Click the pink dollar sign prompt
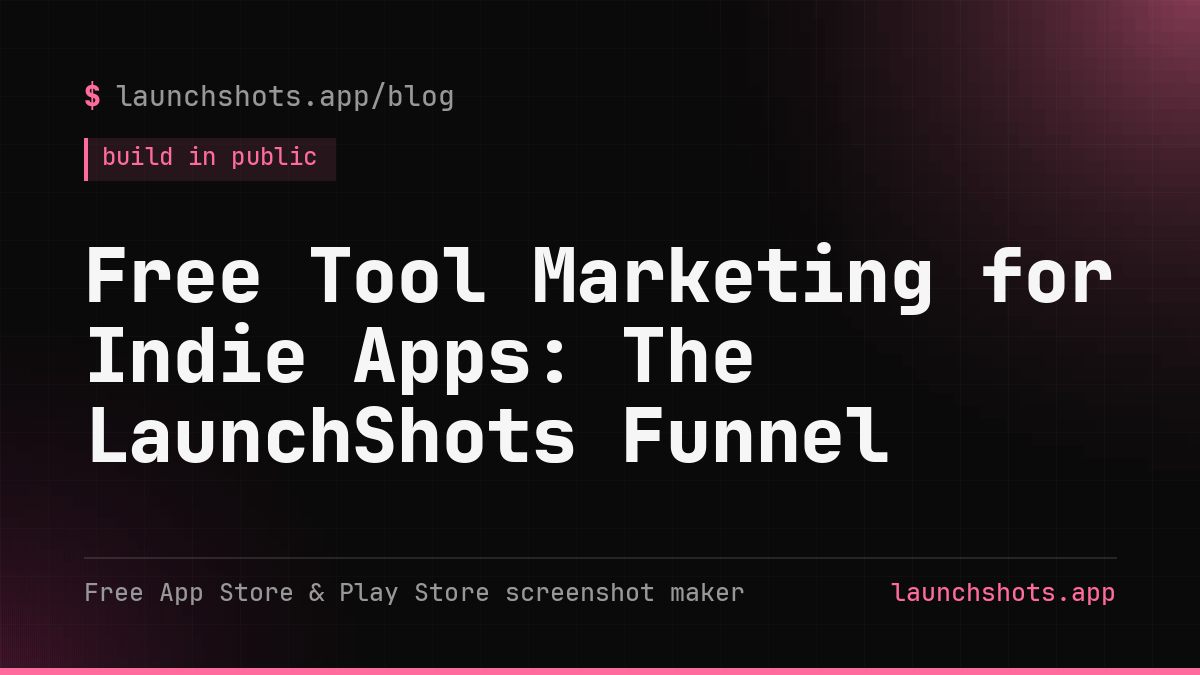The height and width of the screenshot is (675, 1200). point(92,96)
